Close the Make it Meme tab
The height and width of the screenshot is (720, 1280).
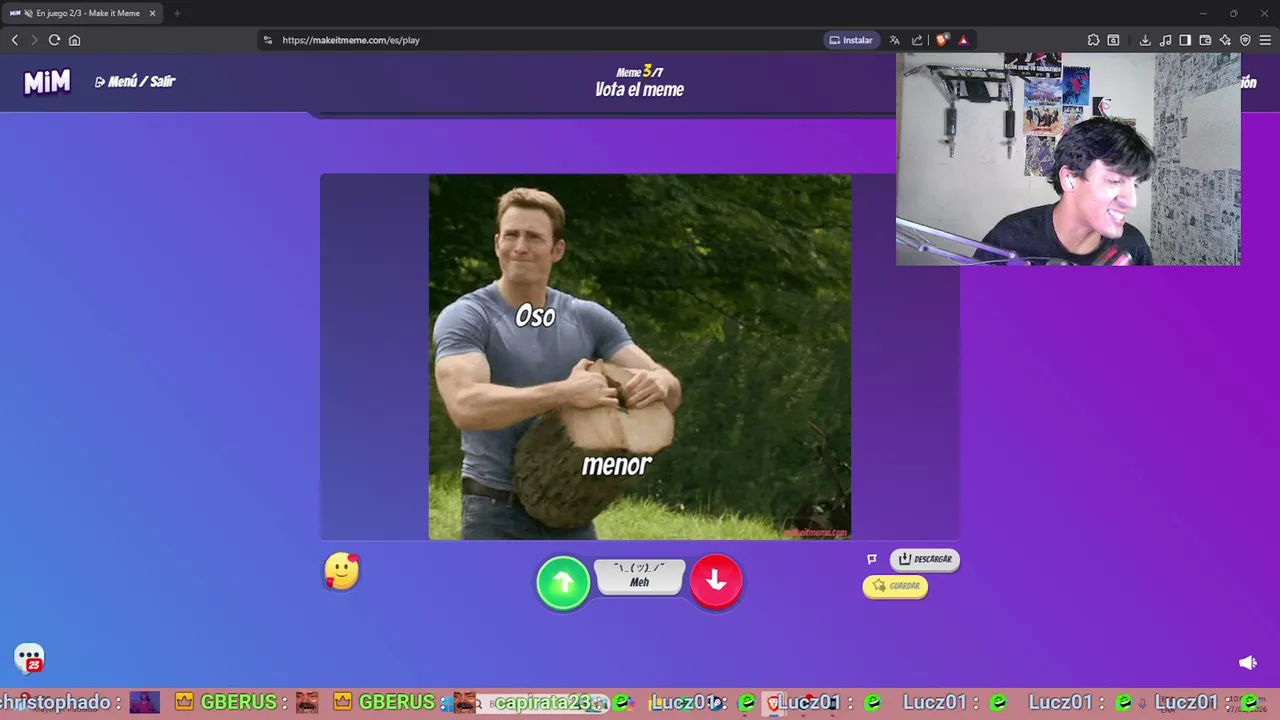point(153,13)
